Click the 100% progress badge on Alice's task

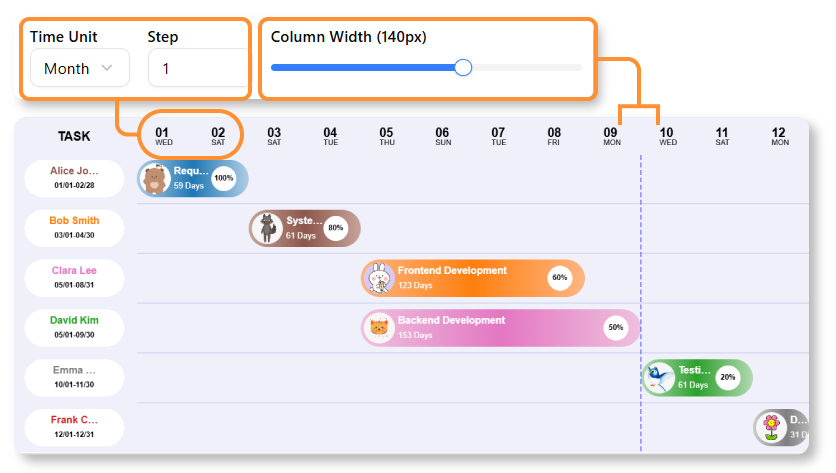click(224, 178)
